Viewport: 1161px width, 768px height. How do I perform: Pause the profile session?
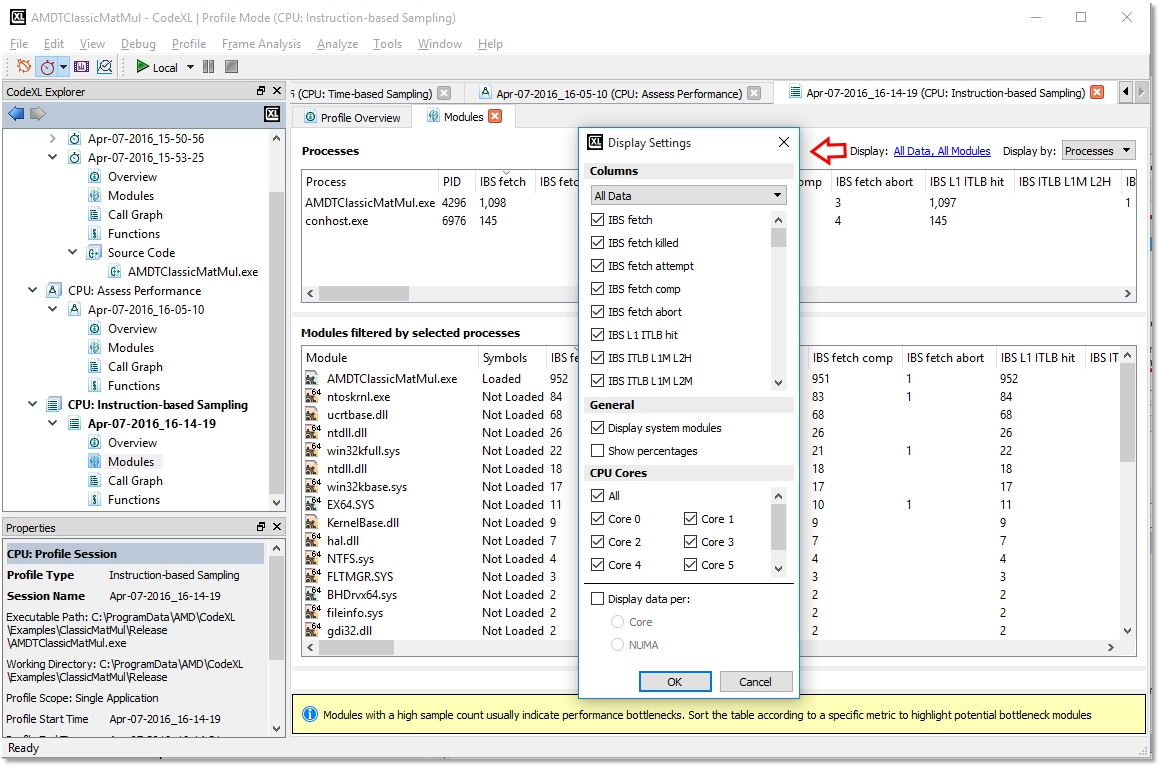click(x=209, y=67)
